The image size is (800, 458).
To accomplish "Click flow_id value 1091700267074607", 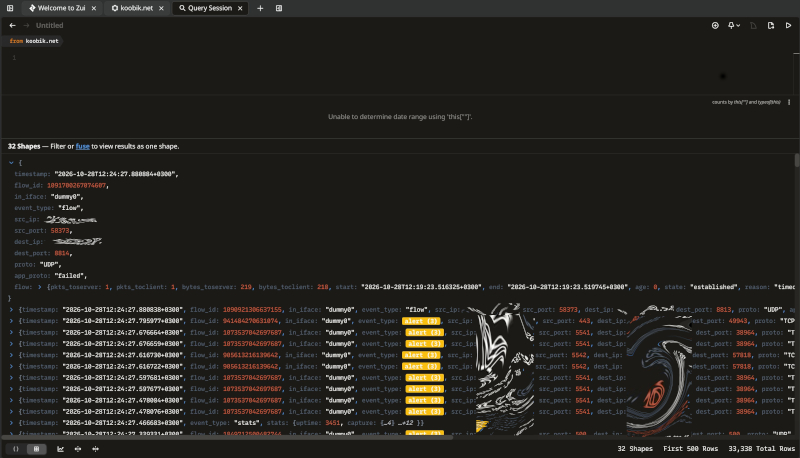I will click(x=77, y=186).
